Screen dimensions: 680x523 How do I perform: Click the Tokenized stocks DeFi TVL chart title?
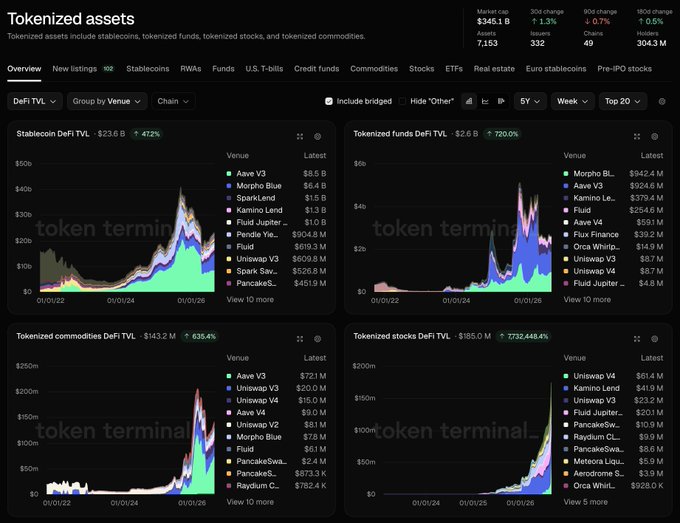pyautogui.click(x=402, y=336)
